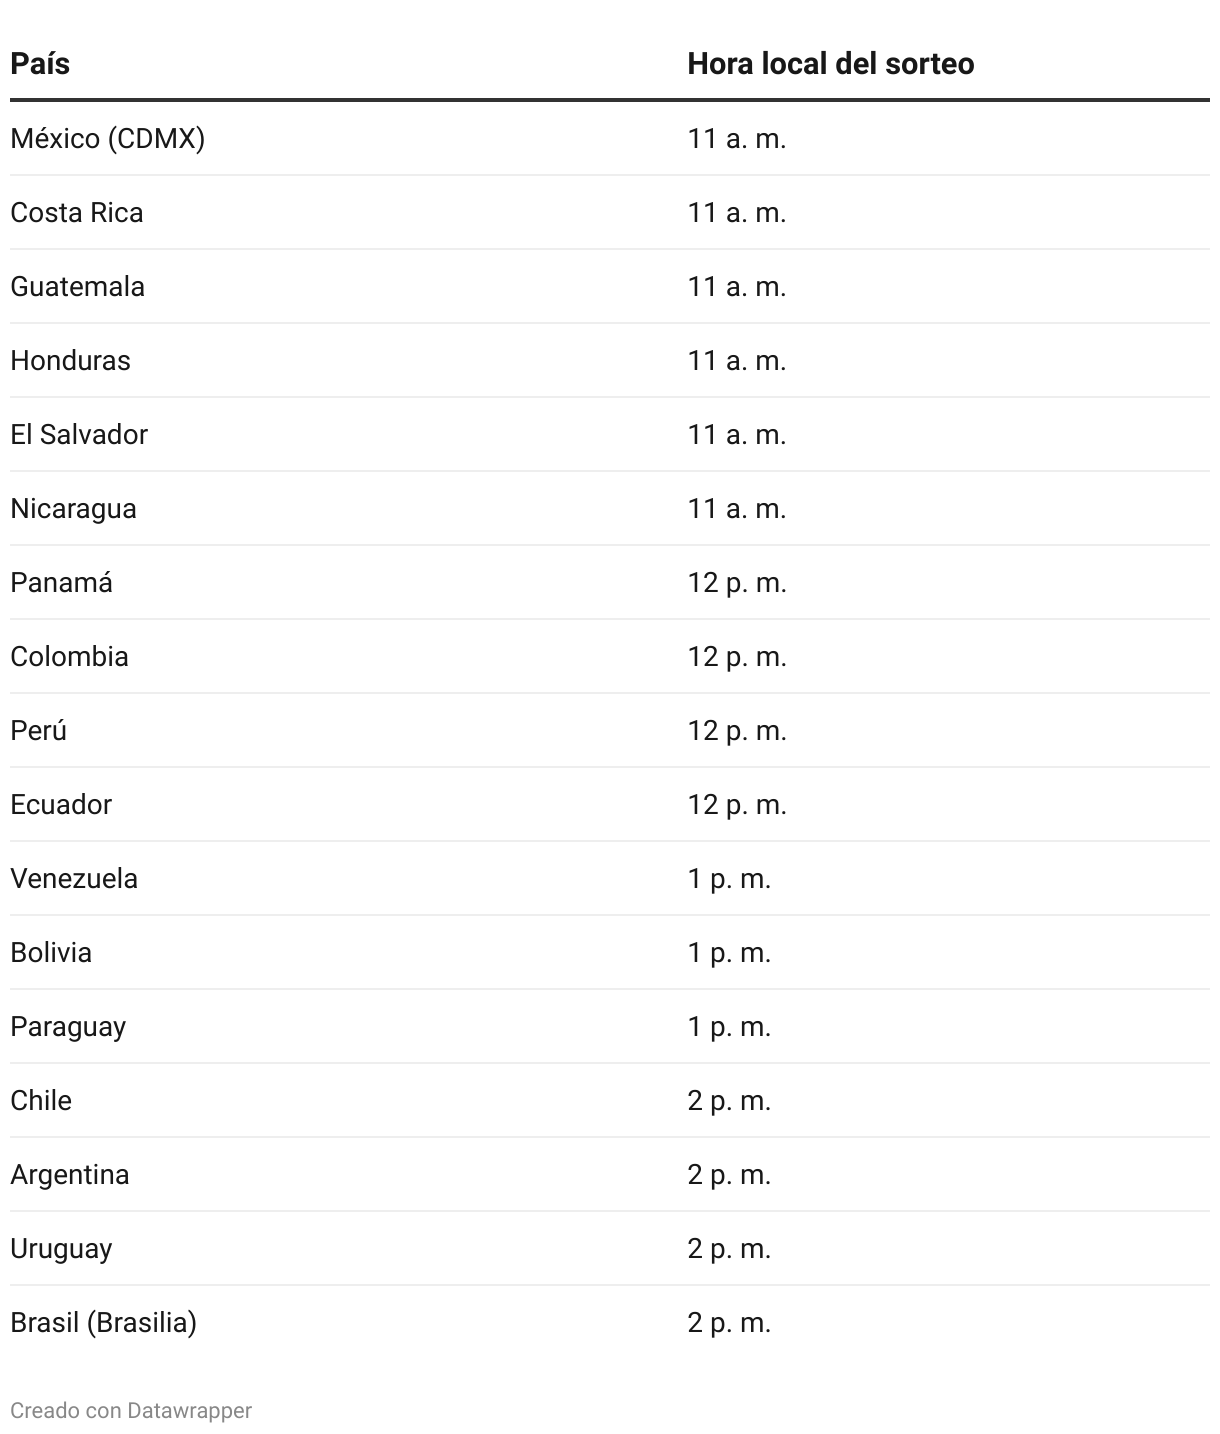This screenshot has height=1434, width=1220.
Task: Click the Venezuela country cell
Action: [74, 878]
